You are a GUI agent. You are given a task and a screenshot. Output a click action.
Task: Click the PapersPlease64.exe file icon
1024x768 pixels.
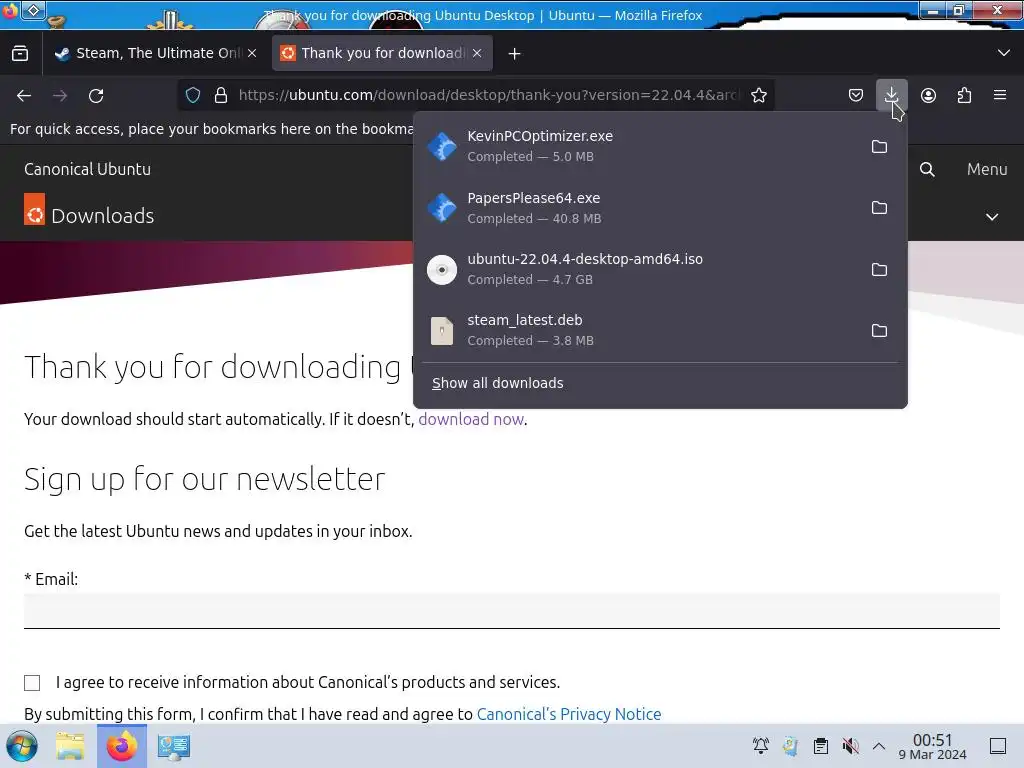(442, 208)
